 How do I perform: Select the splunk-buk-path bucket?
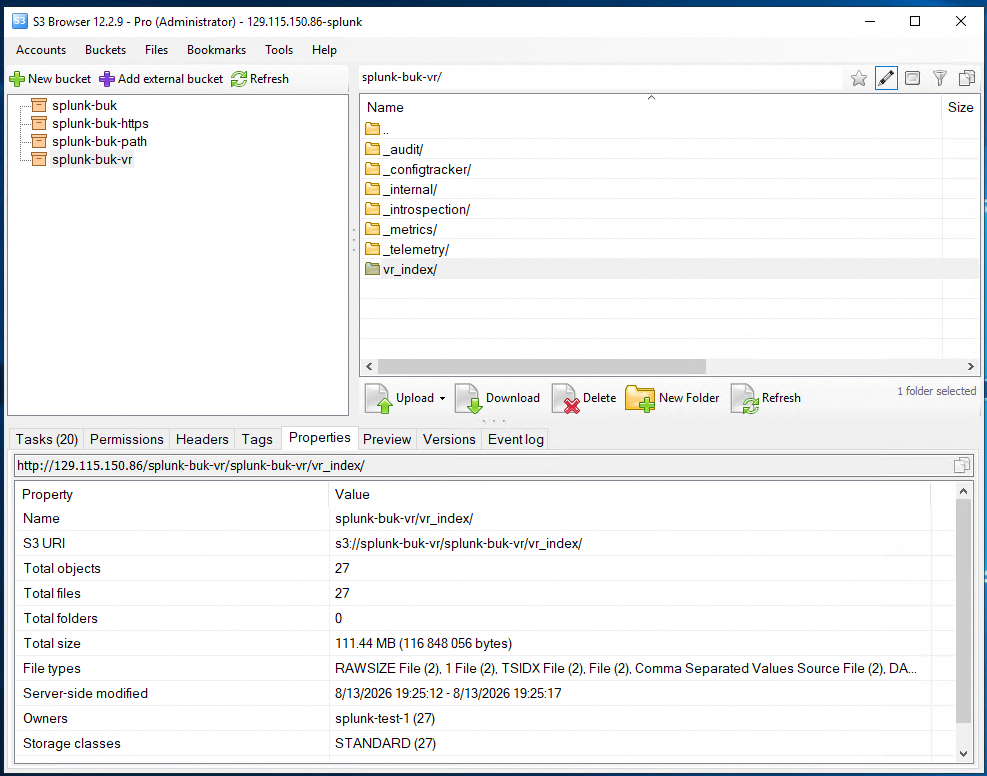click(99, 142)
